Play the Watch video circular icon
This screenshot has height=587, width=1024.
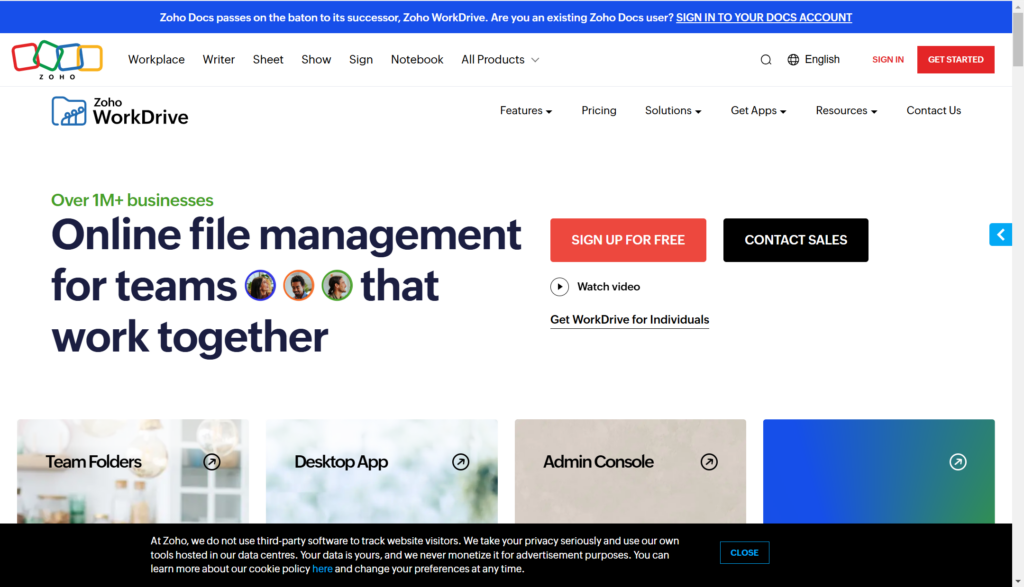(560, 287)
